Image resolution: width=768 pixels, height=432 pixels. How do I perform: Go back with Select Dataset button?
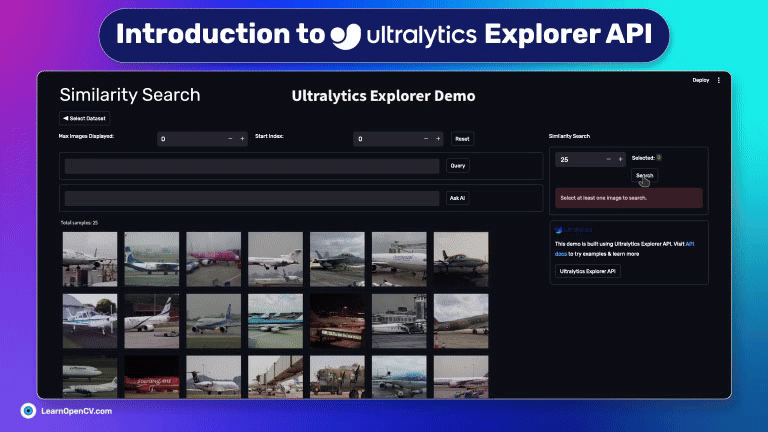point(84,118)
